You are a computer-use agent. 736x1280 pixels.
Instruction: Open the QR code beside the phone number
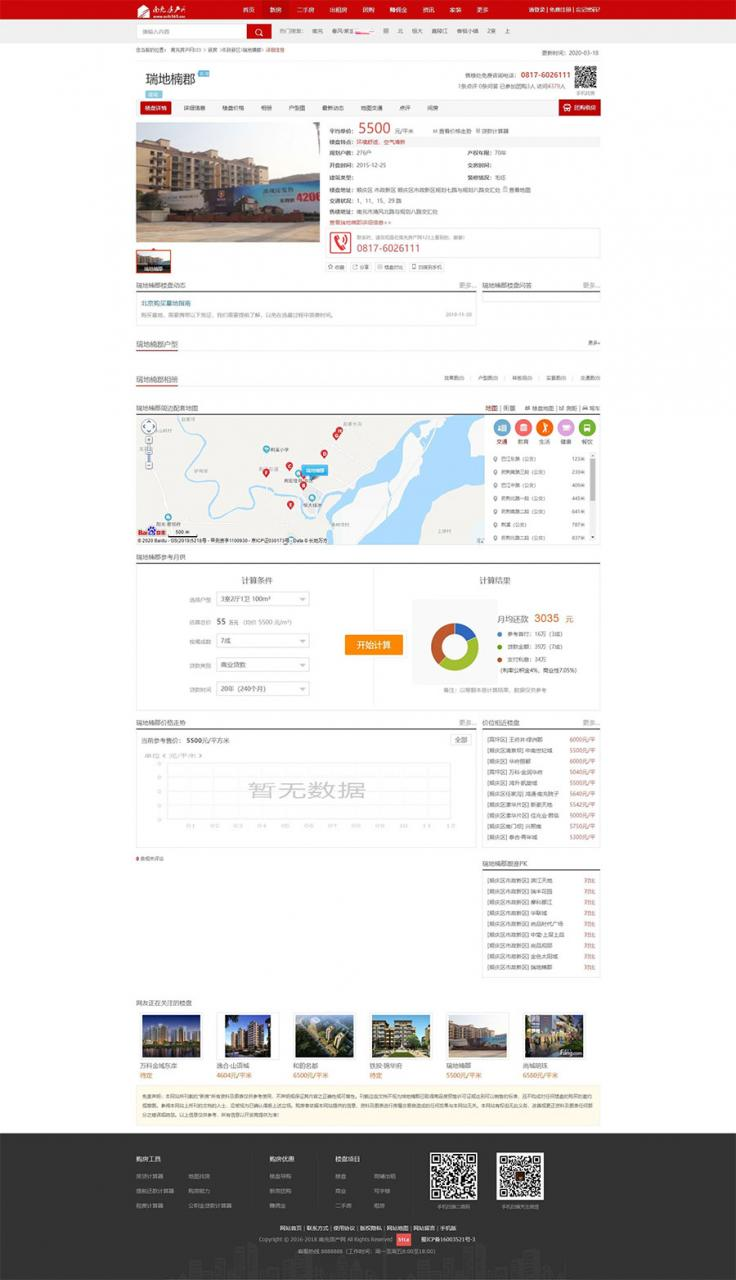(x=586, y=77)
